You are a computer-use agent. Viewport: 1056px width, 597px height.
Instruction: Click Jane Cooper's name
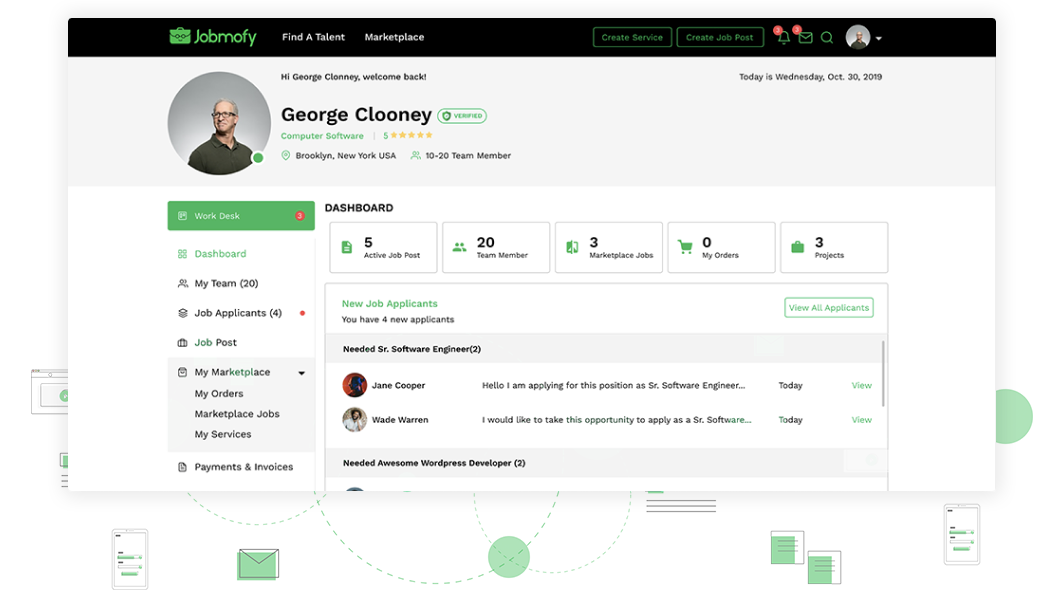click(x=399, y=385)
